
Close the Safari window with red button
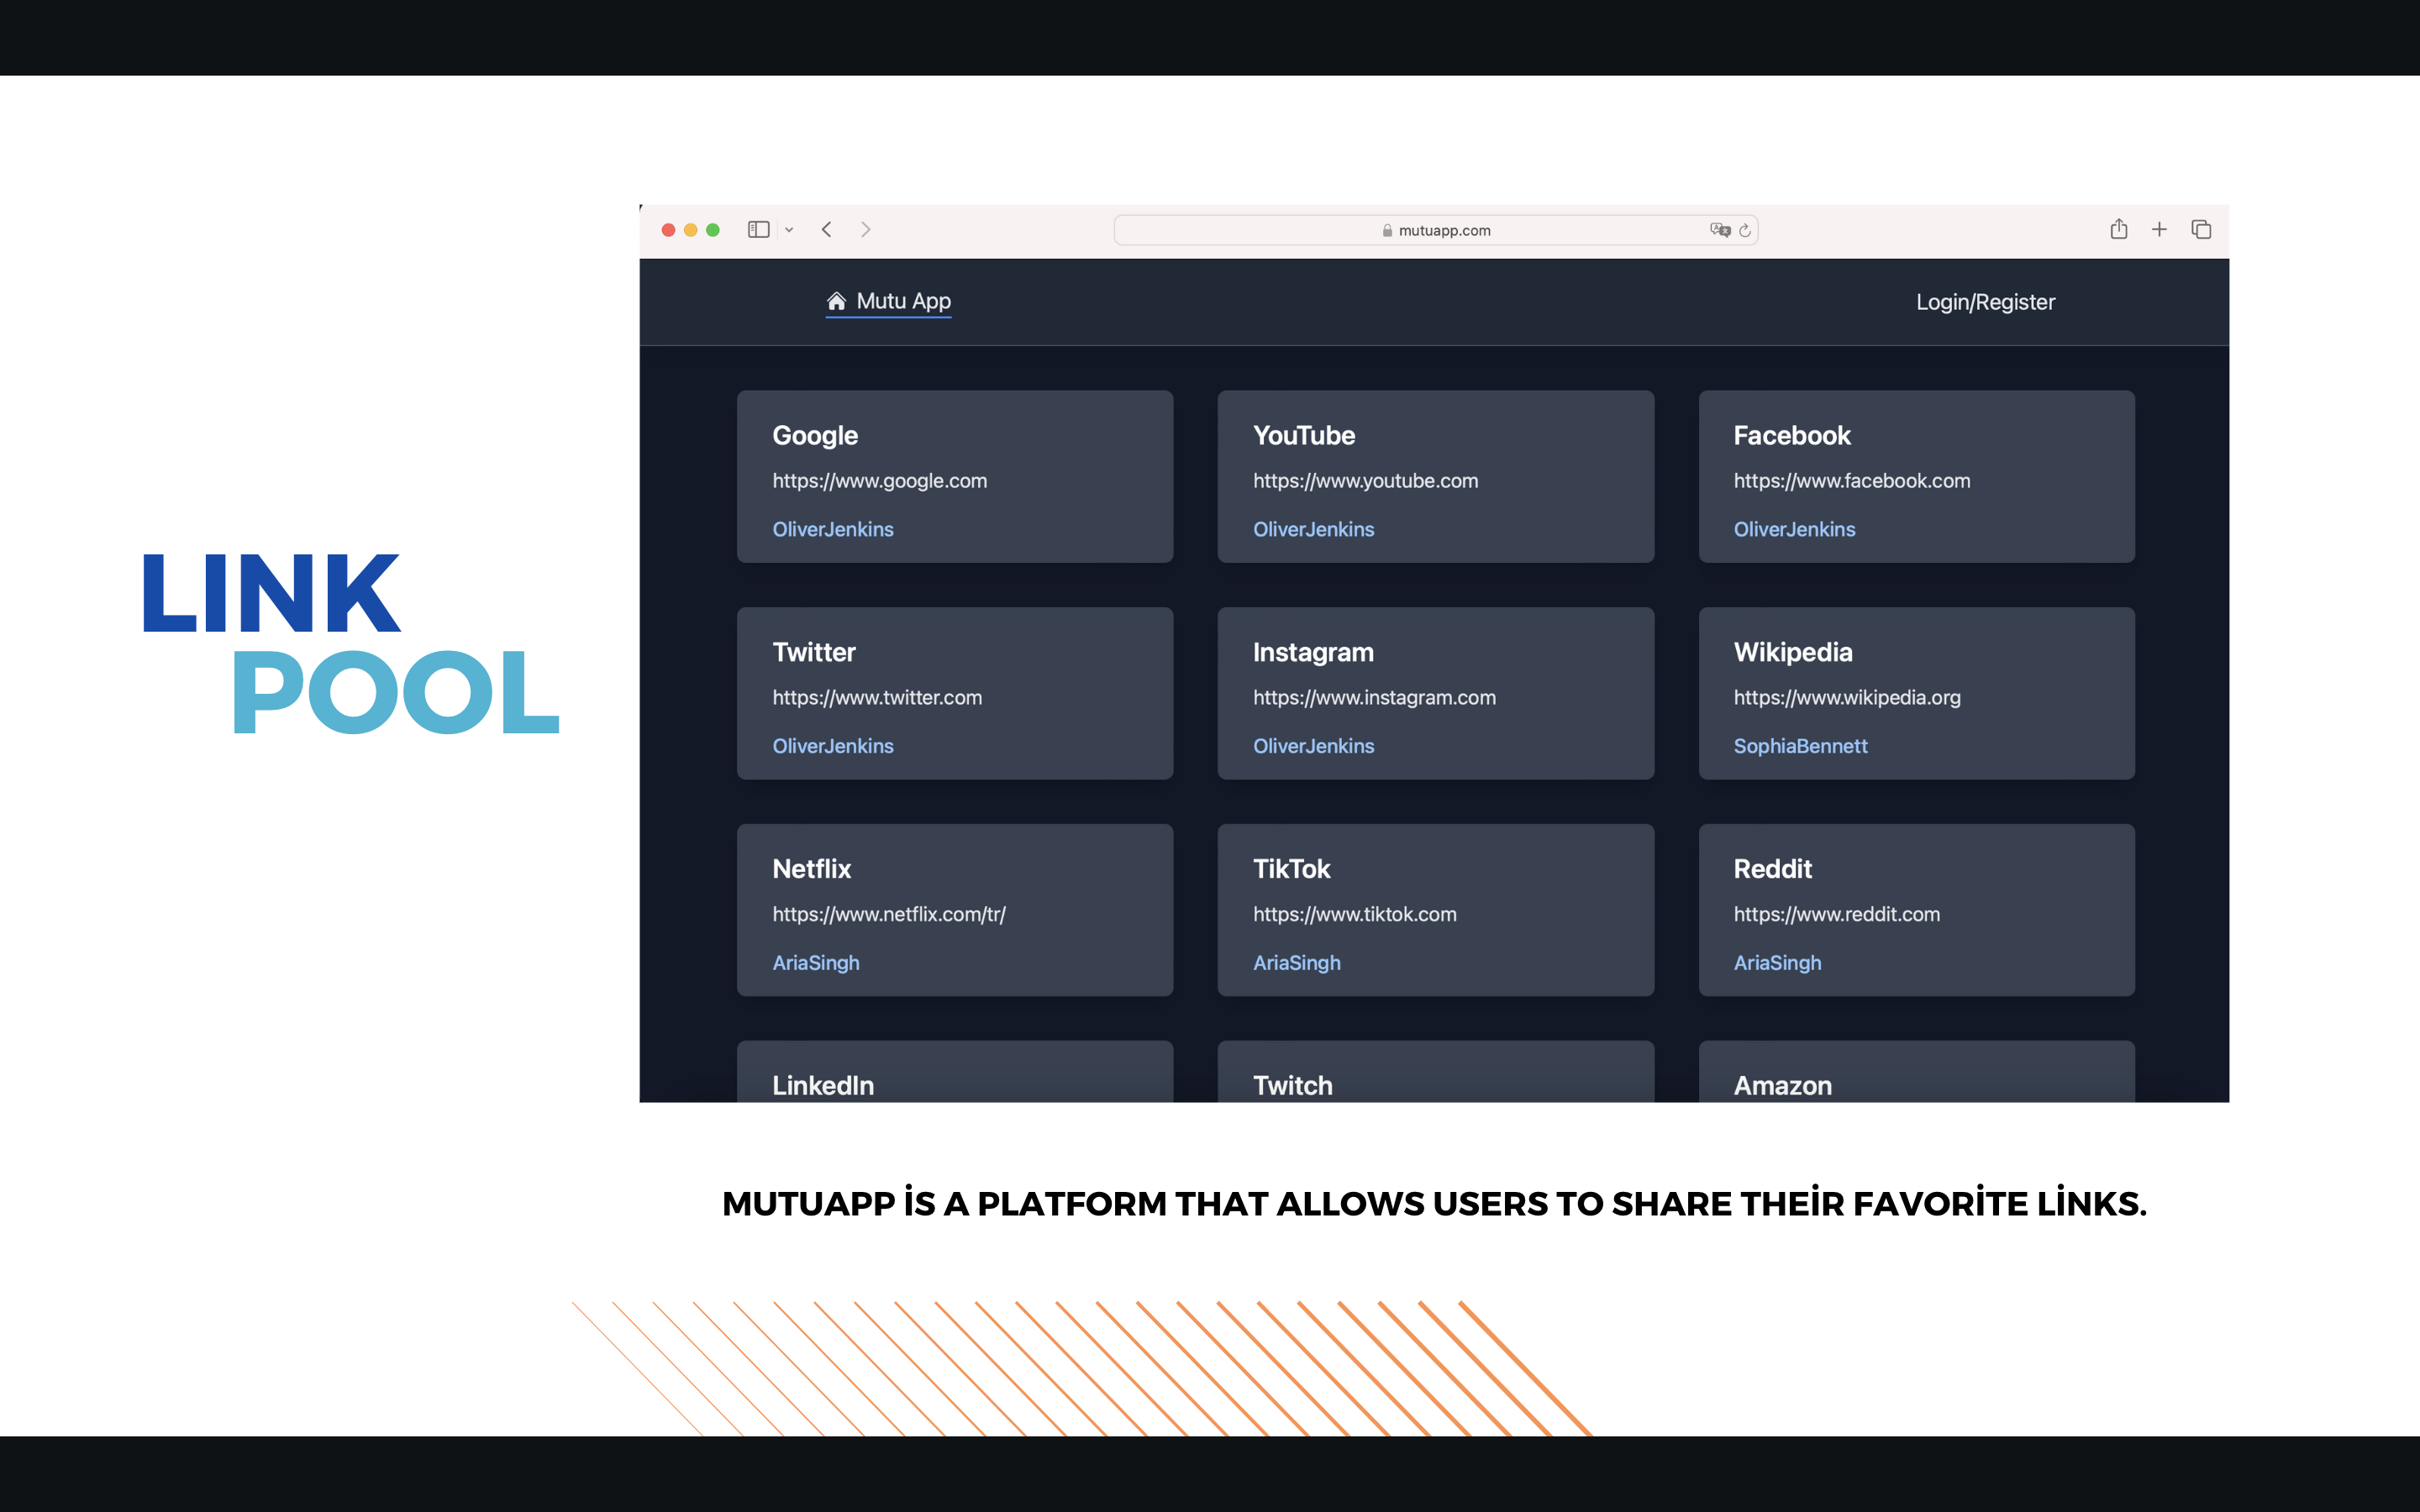[x=668, y=230]
